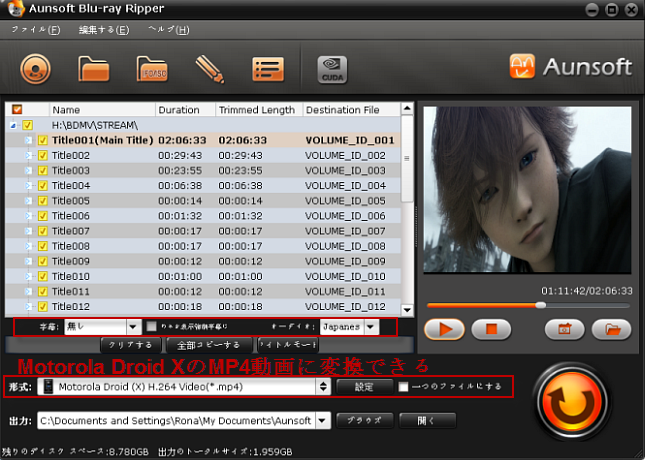Open the ヘルプ(H) menu
The image size is (645, 460).
(169, 30)
